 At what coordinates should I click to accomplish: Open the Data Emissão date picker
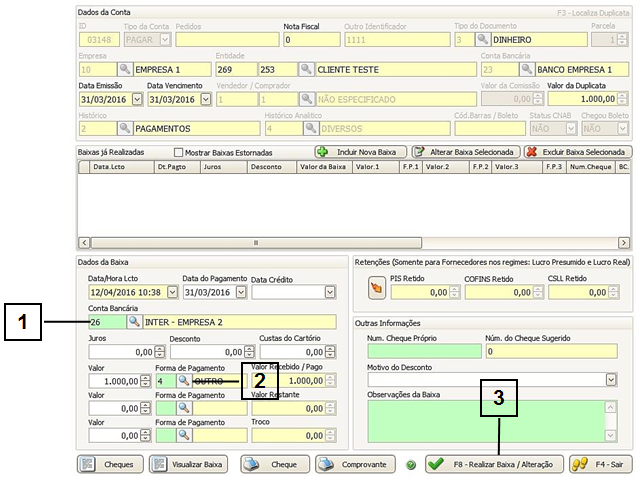[135, 99]
